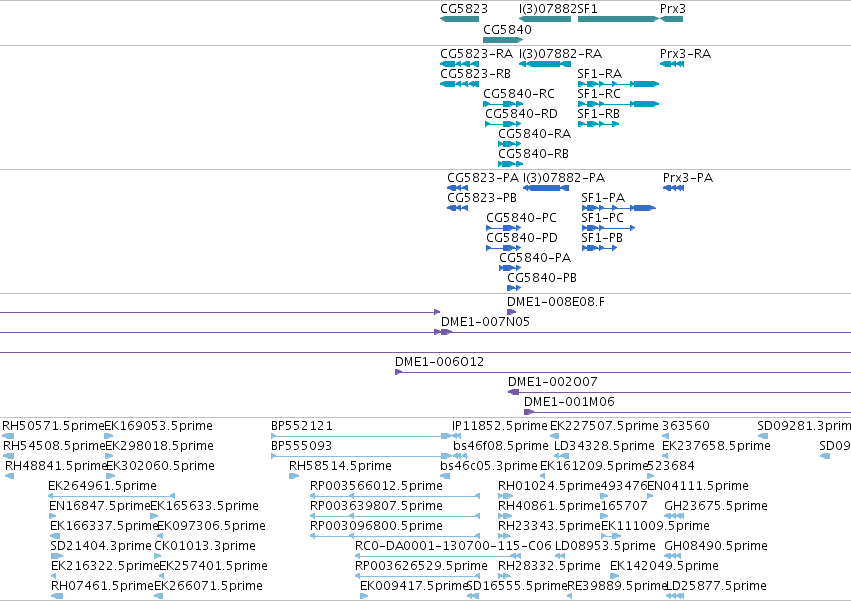Click EST LD34328.5prime

tap(604, 447)
